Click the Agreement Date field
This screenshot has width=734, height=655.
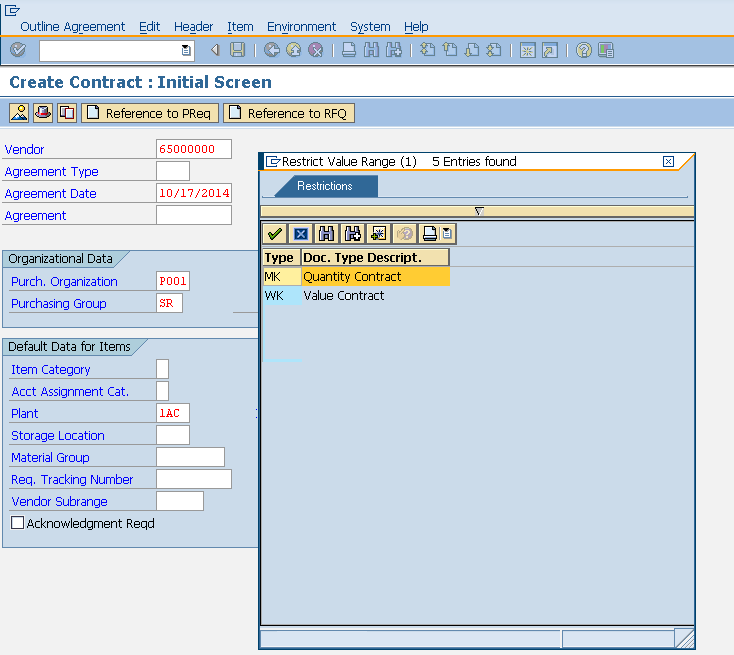click(x=194, y=193)
